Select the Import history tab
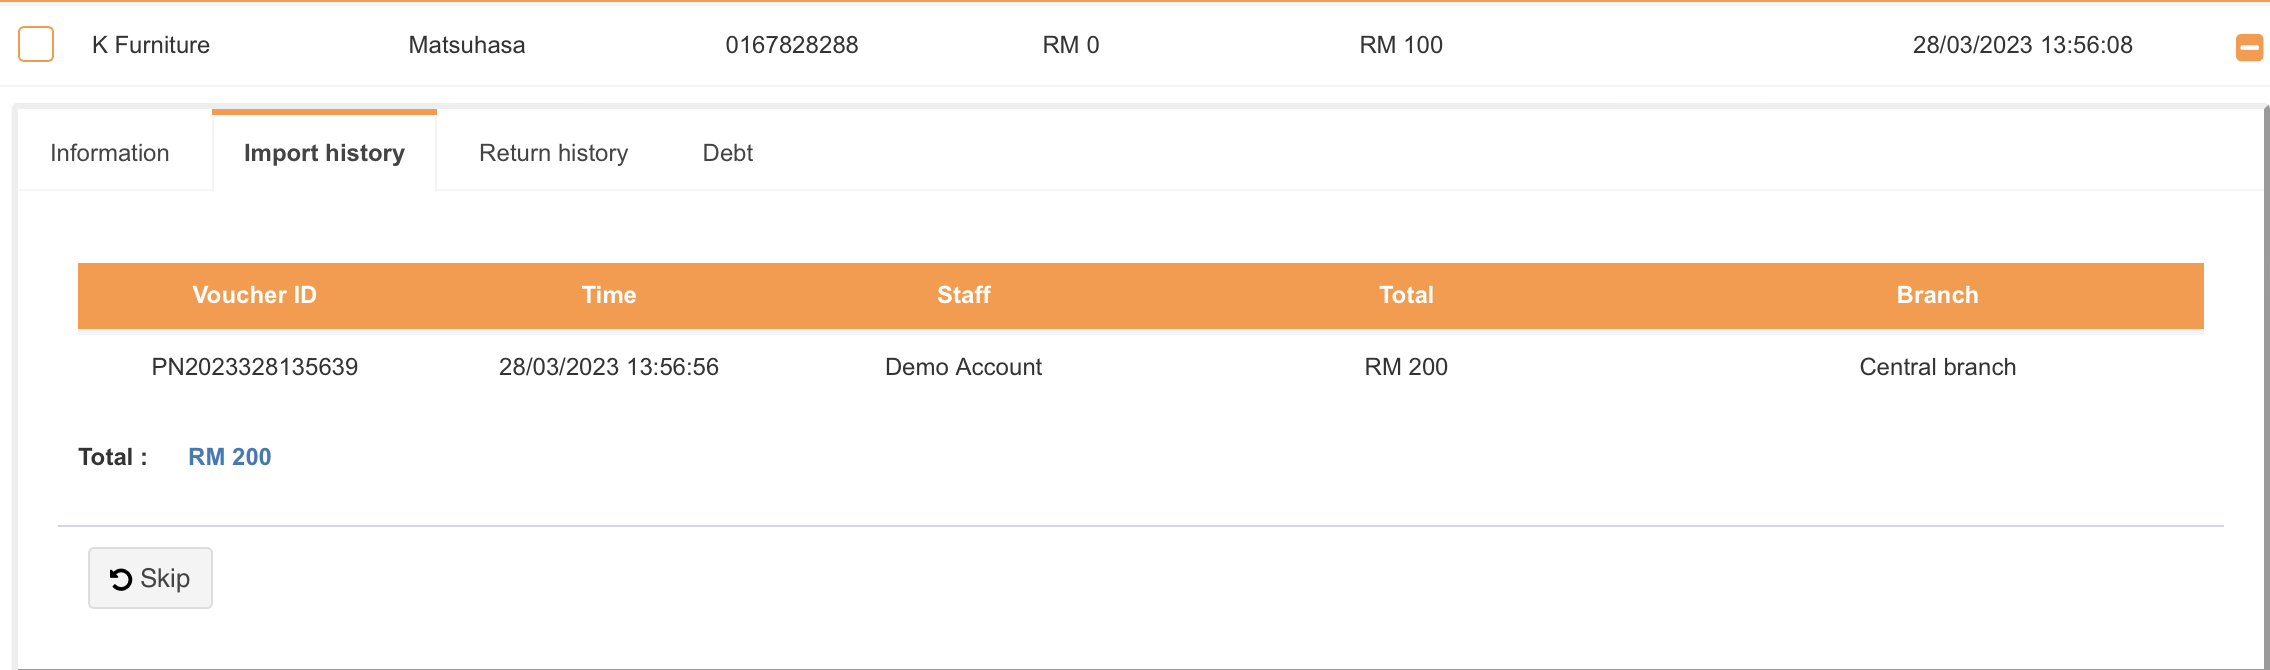The width and height of the screenshot is (2270, 670). pos(324,153)
